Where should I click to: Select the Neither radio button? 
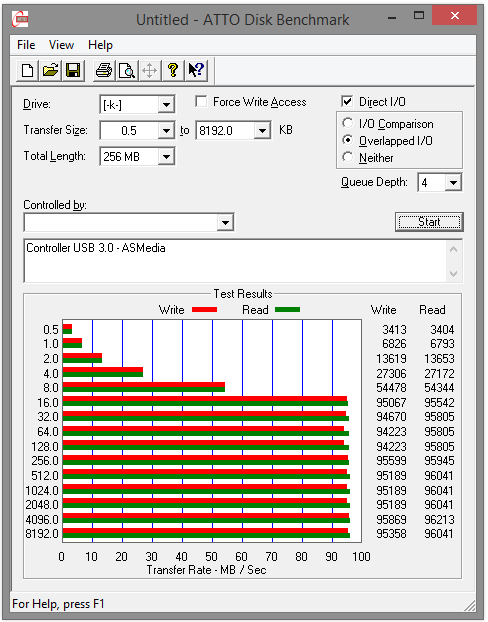347,157
